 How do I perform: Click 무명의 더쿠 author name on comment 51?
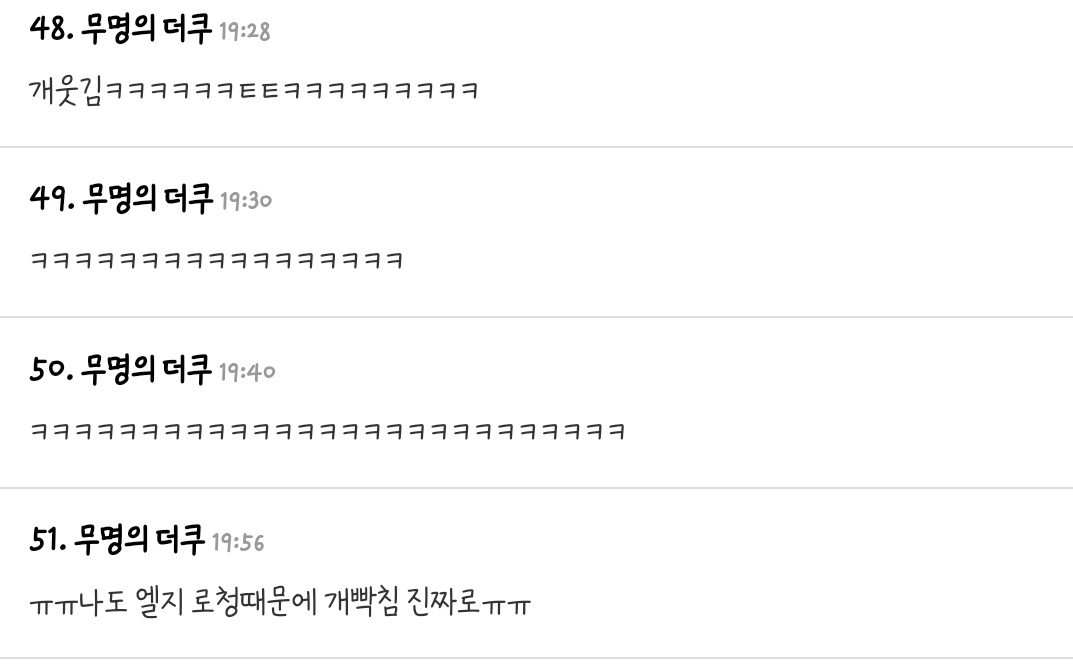coord(139,540)
